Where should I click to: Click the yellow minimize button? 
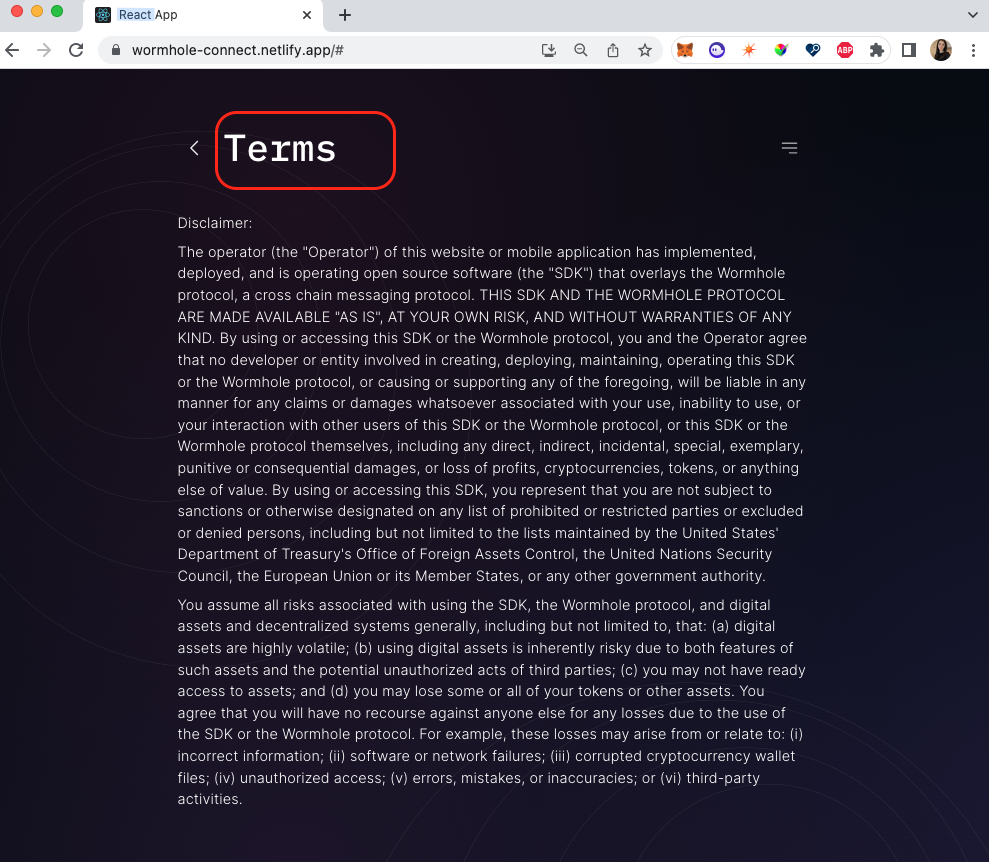(37, 11)
